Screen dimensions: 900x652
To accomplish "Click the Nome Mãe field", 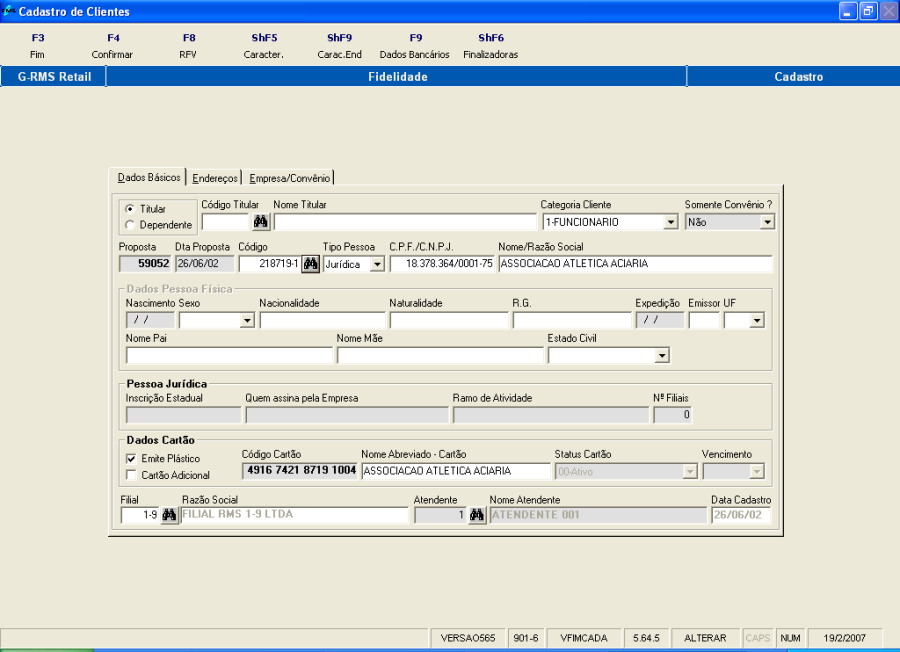I will (440, 356).
